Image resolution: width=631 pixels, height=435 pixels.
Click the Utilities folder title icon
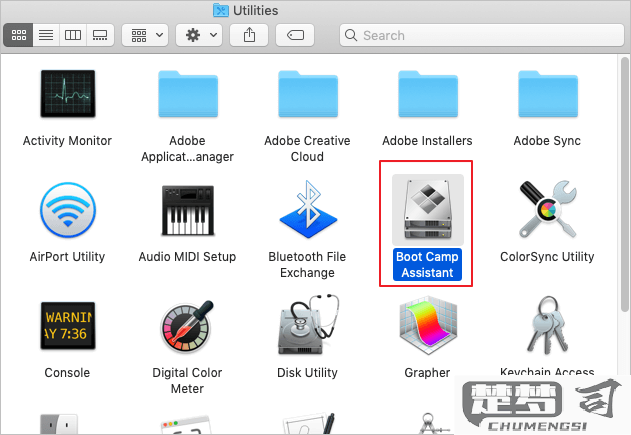point(221,10)
